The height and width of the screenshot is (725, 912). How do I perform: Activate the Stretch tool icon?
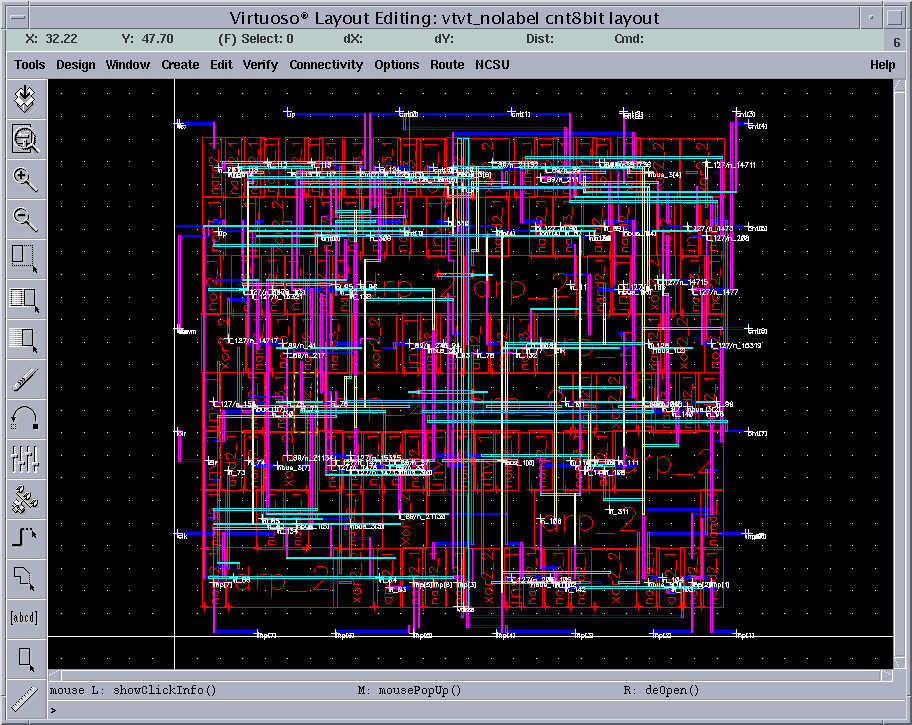pos(25,258)
